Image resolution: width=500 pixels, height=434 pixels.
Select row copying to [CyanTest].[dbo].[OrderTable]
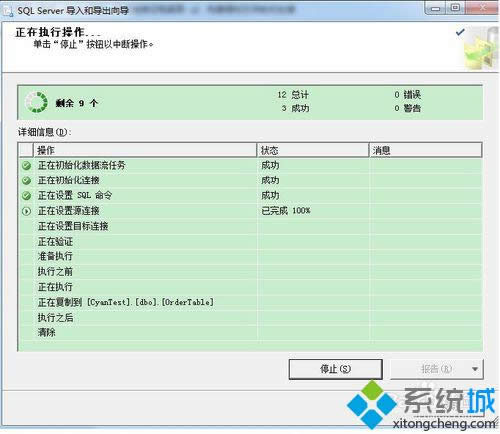pos(250,302)
